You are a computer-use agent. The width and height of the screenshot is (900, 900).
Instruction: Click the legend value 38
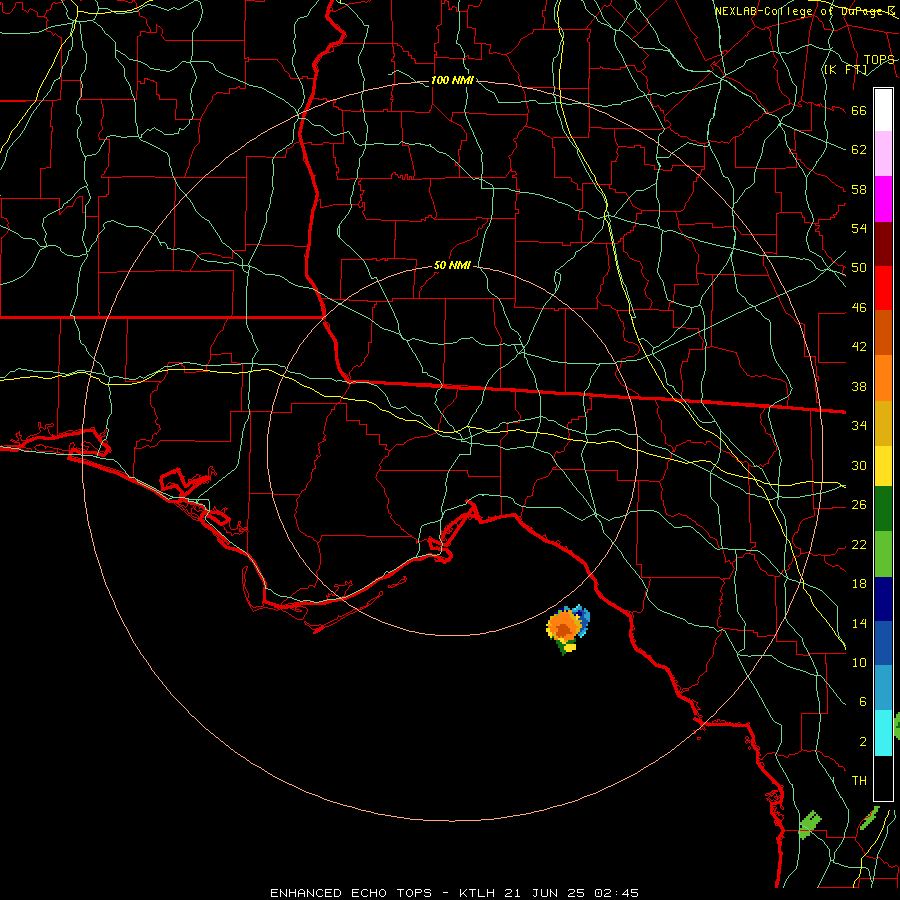pos(859,386)
